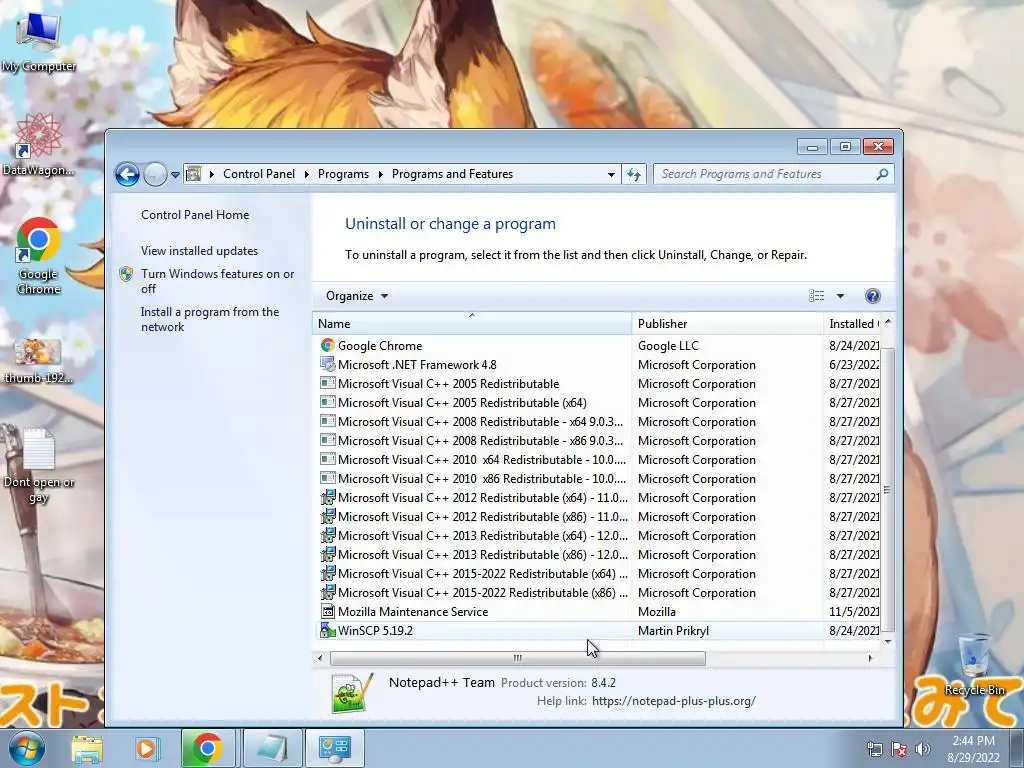Select Microsoft Visual C++ 2005 Redistributable (x64) row
The width and height of the screenshot is (1024, 768).
(x=598, y=403)
